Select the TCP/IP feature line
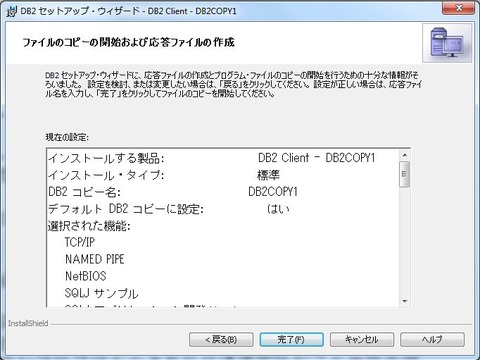The image size is (480, 360). 80,242
